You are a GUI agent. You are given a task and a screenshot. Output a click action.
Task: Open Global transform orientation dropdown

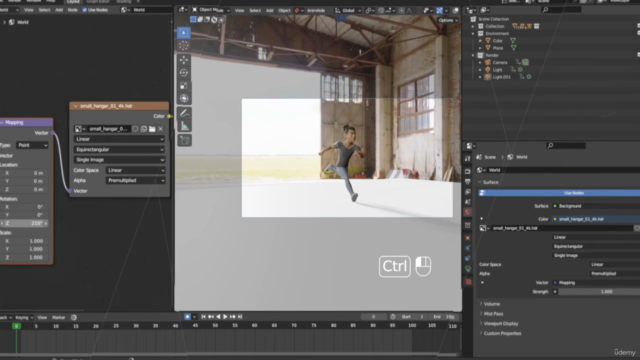point(348,11)
